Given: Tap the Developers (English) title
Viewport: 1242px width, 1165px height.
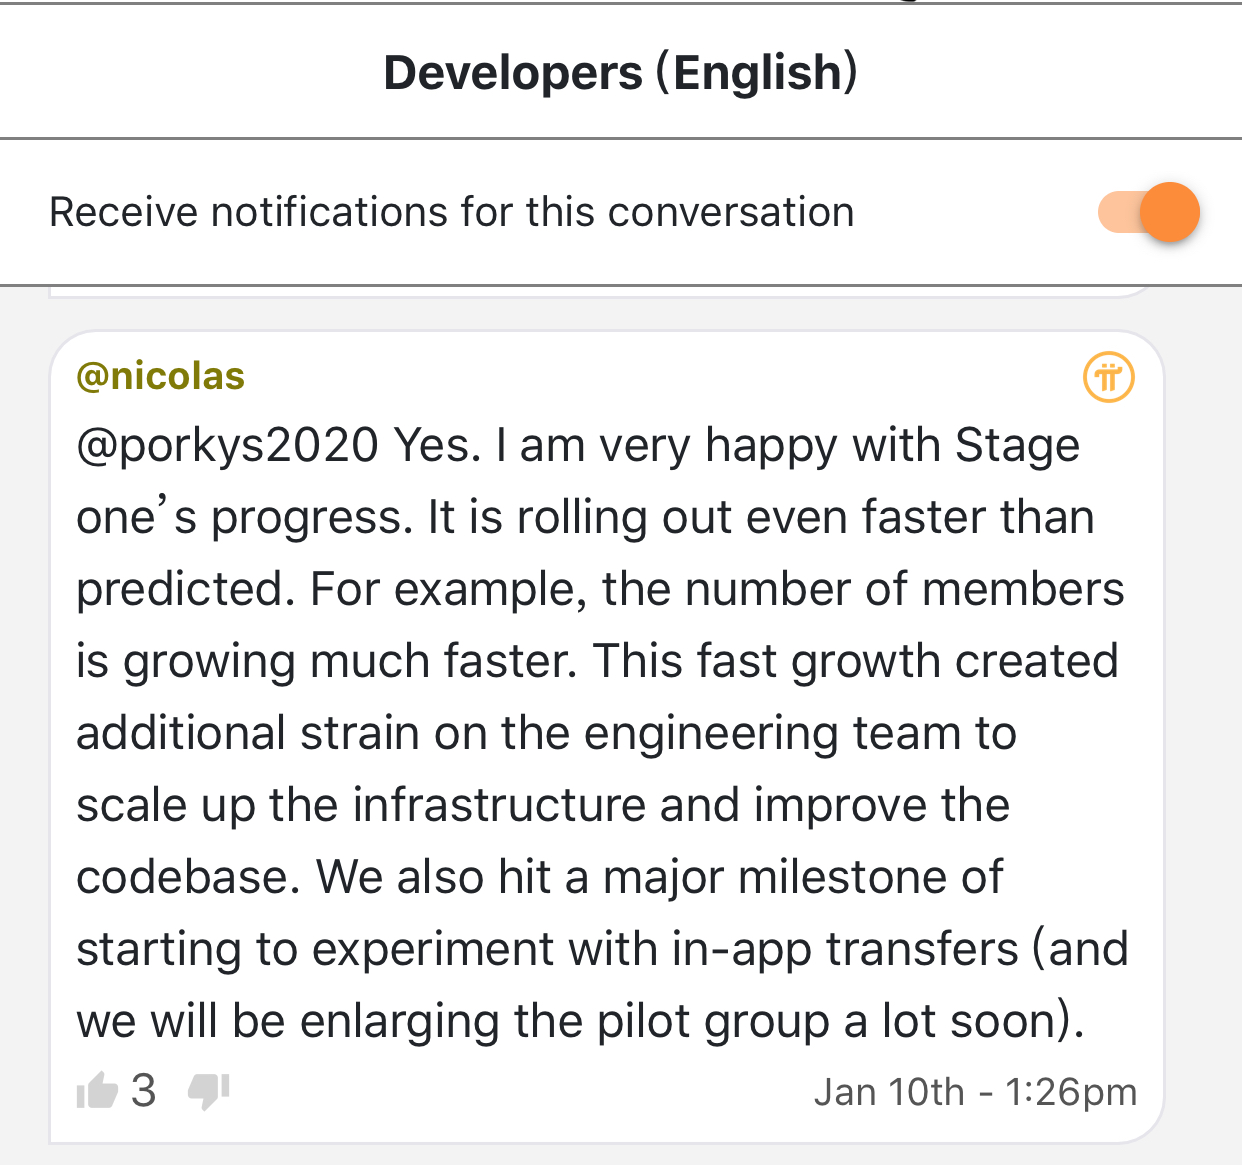Looking at the screenshot, I should point(621,73).
